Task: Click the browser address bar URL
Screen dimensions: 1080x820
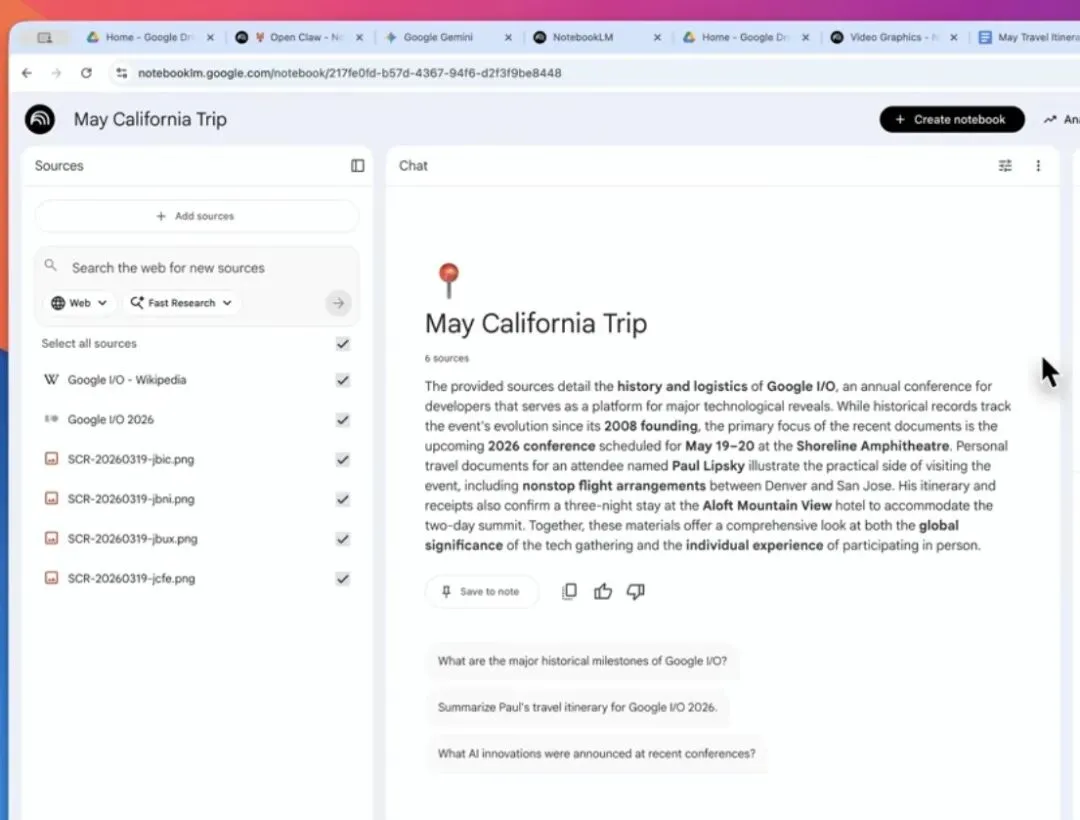Action: tap(349, 73)
